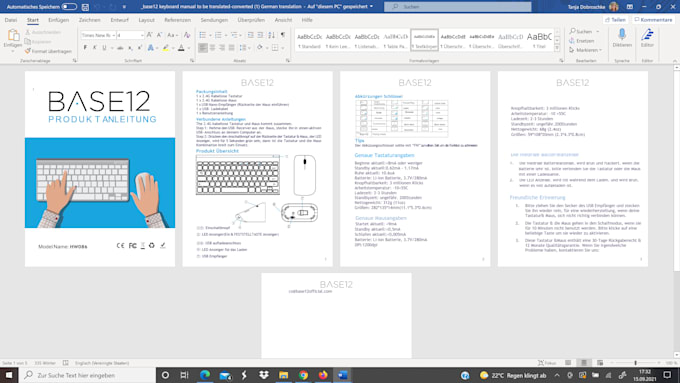Decrease paragraph indent
The width and height of the screenshot is (680, 383).
point(250,35)
